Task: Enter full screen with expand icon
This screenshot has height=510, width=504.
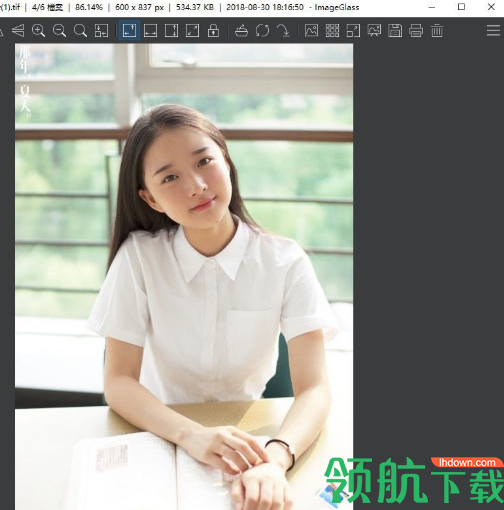Action: (x=353, y=31)
